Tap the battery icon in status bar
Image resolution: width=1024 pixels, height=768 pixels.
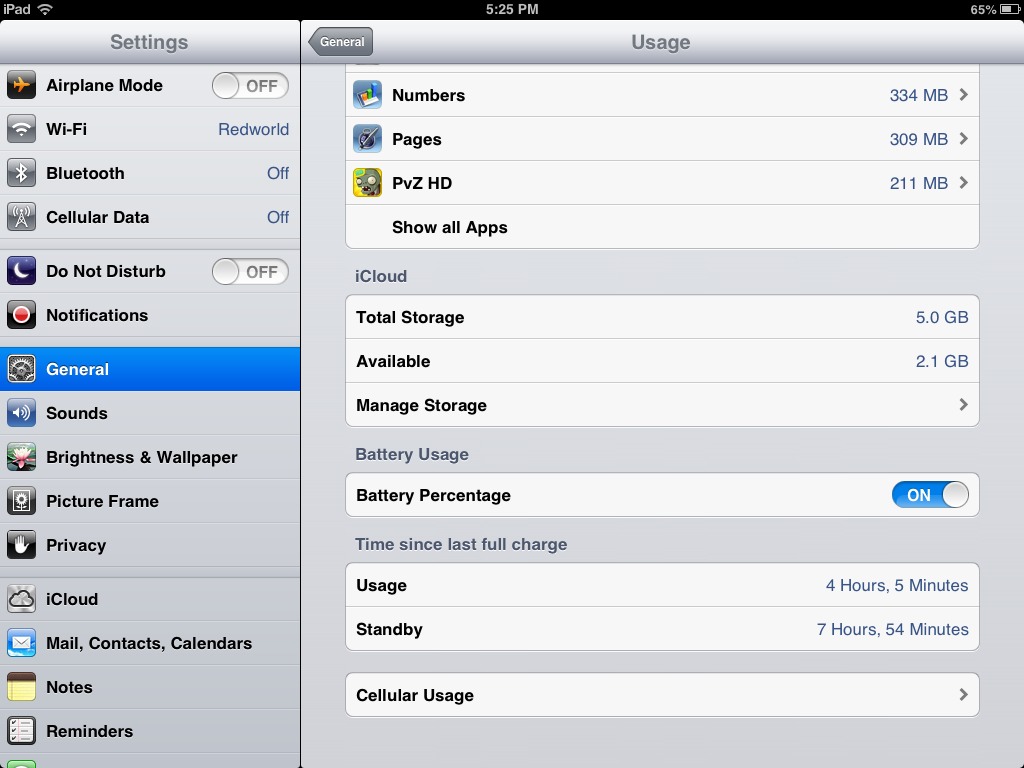click(x=1010, y=9)
